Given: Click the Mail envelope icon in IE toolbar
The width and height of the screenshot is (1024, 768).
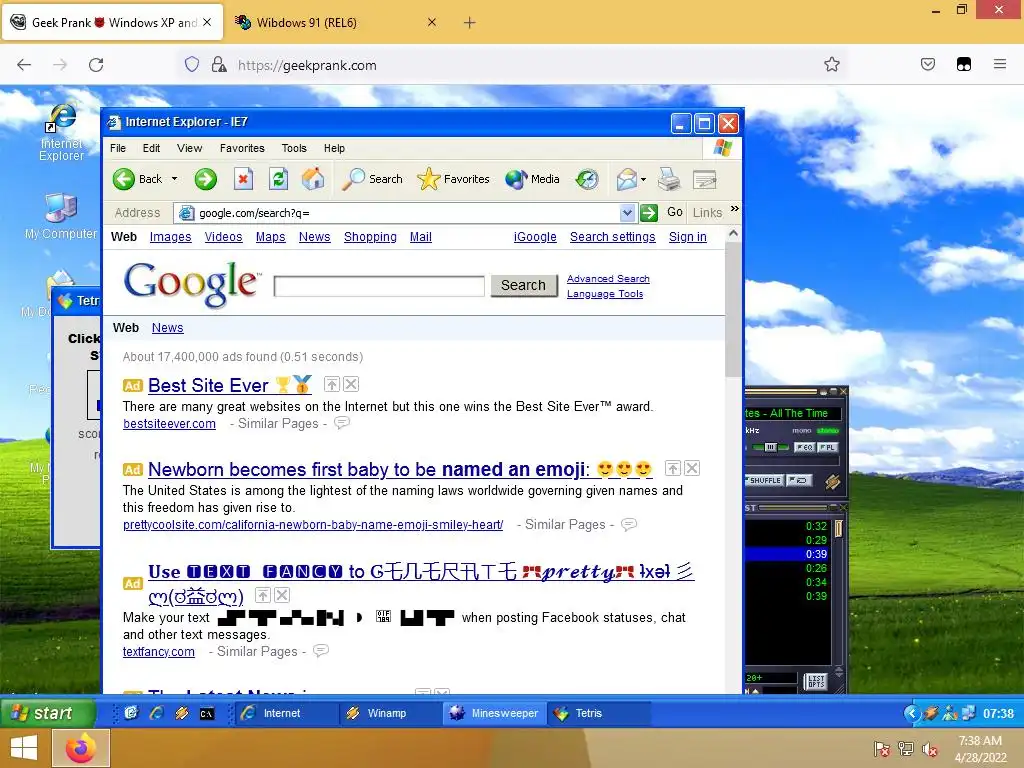Looking at the screenshot, I should (x=626, y=179).
